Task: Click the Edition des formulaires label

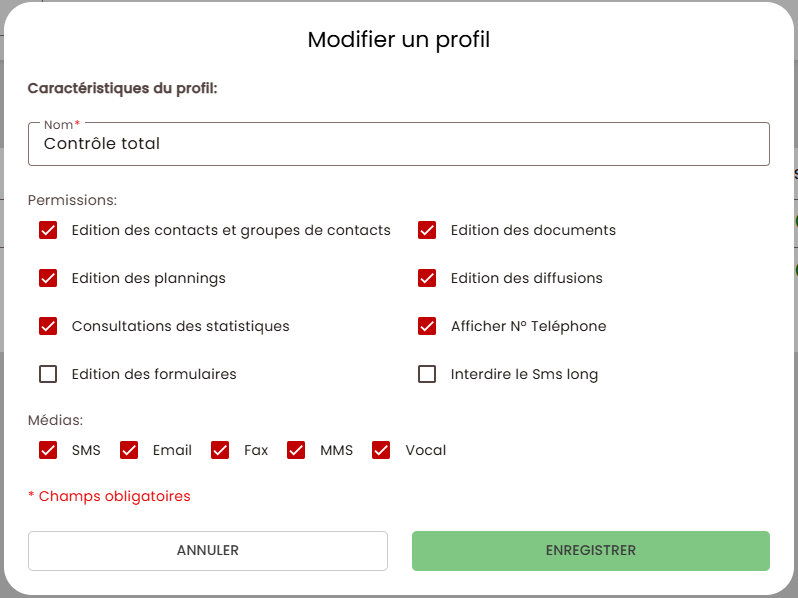Action: 154,374
